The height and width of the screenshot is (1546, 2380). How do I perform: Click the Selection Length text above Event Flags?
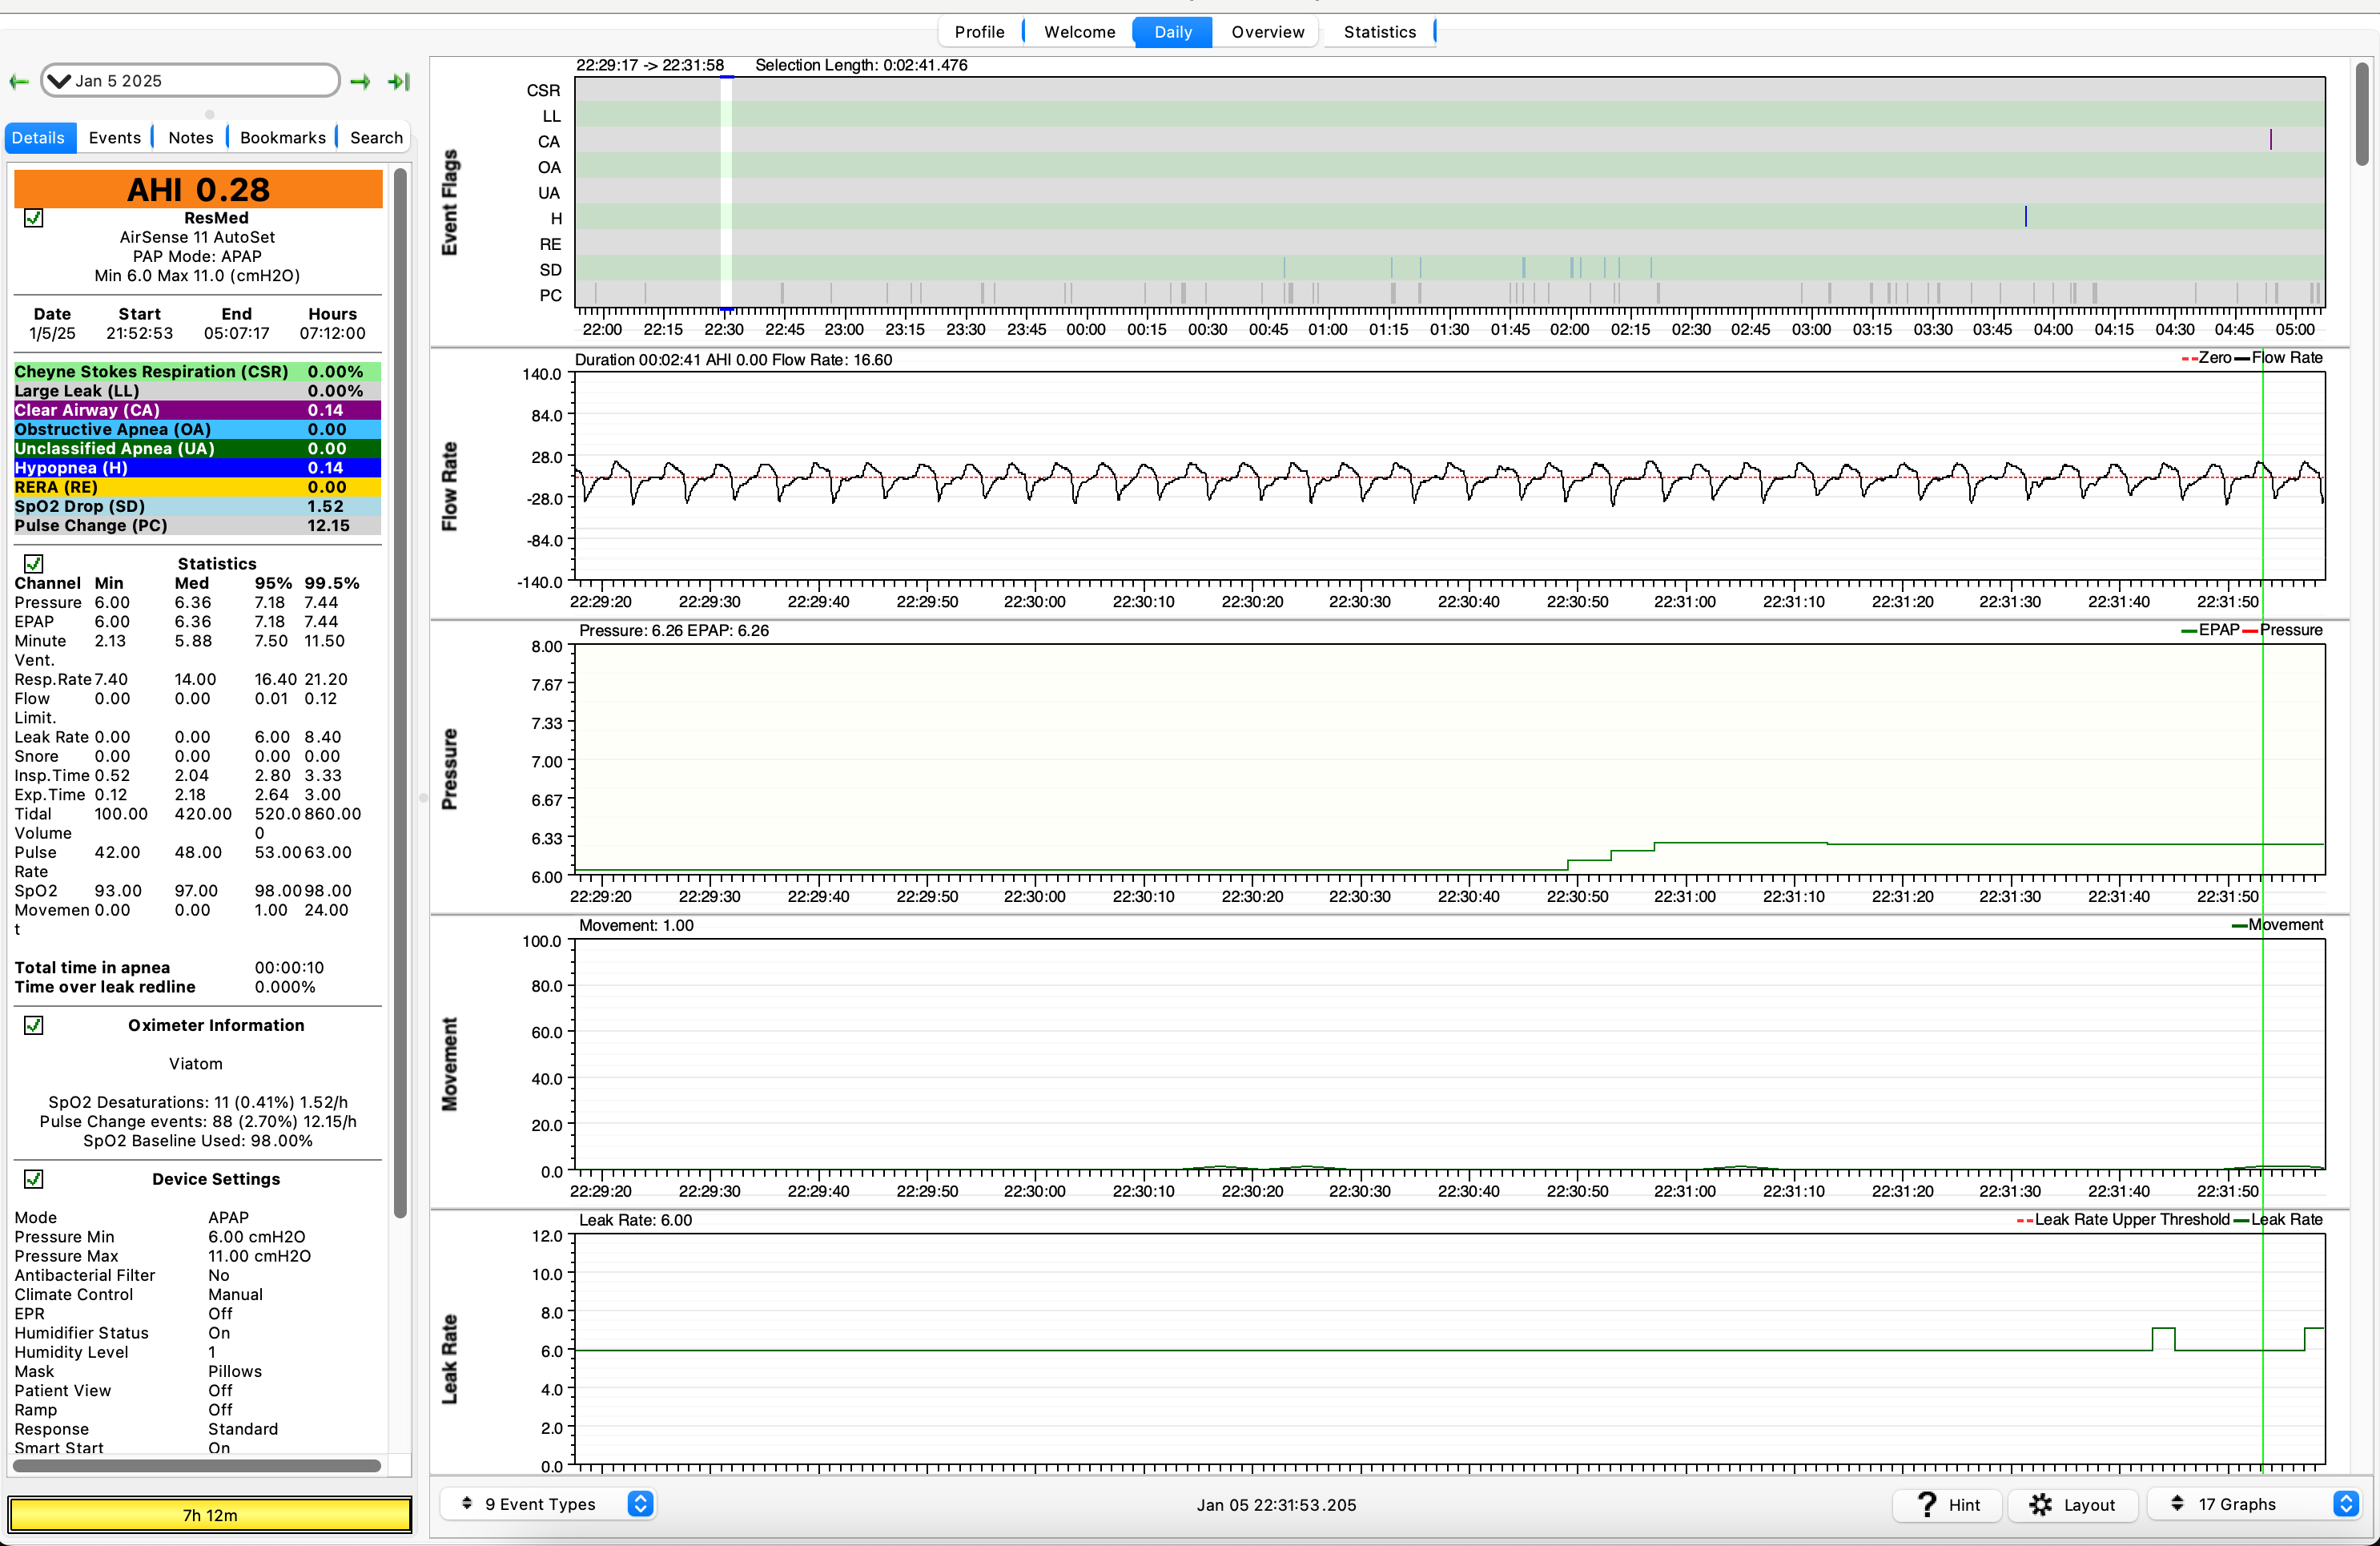point(861,65)
